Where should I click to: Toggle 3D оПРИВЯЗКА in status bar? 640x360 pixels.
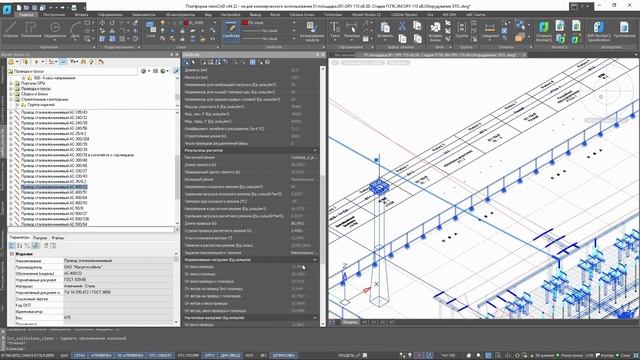130,356
